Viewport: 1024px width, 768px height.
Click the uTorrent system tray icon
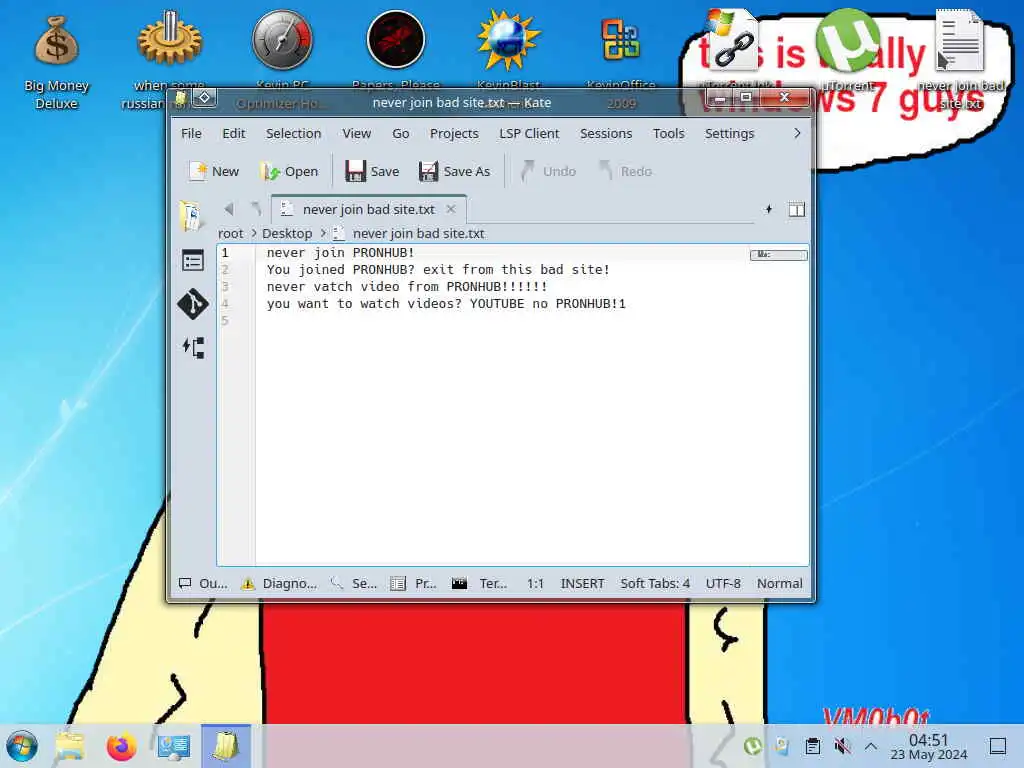[753, 746]
